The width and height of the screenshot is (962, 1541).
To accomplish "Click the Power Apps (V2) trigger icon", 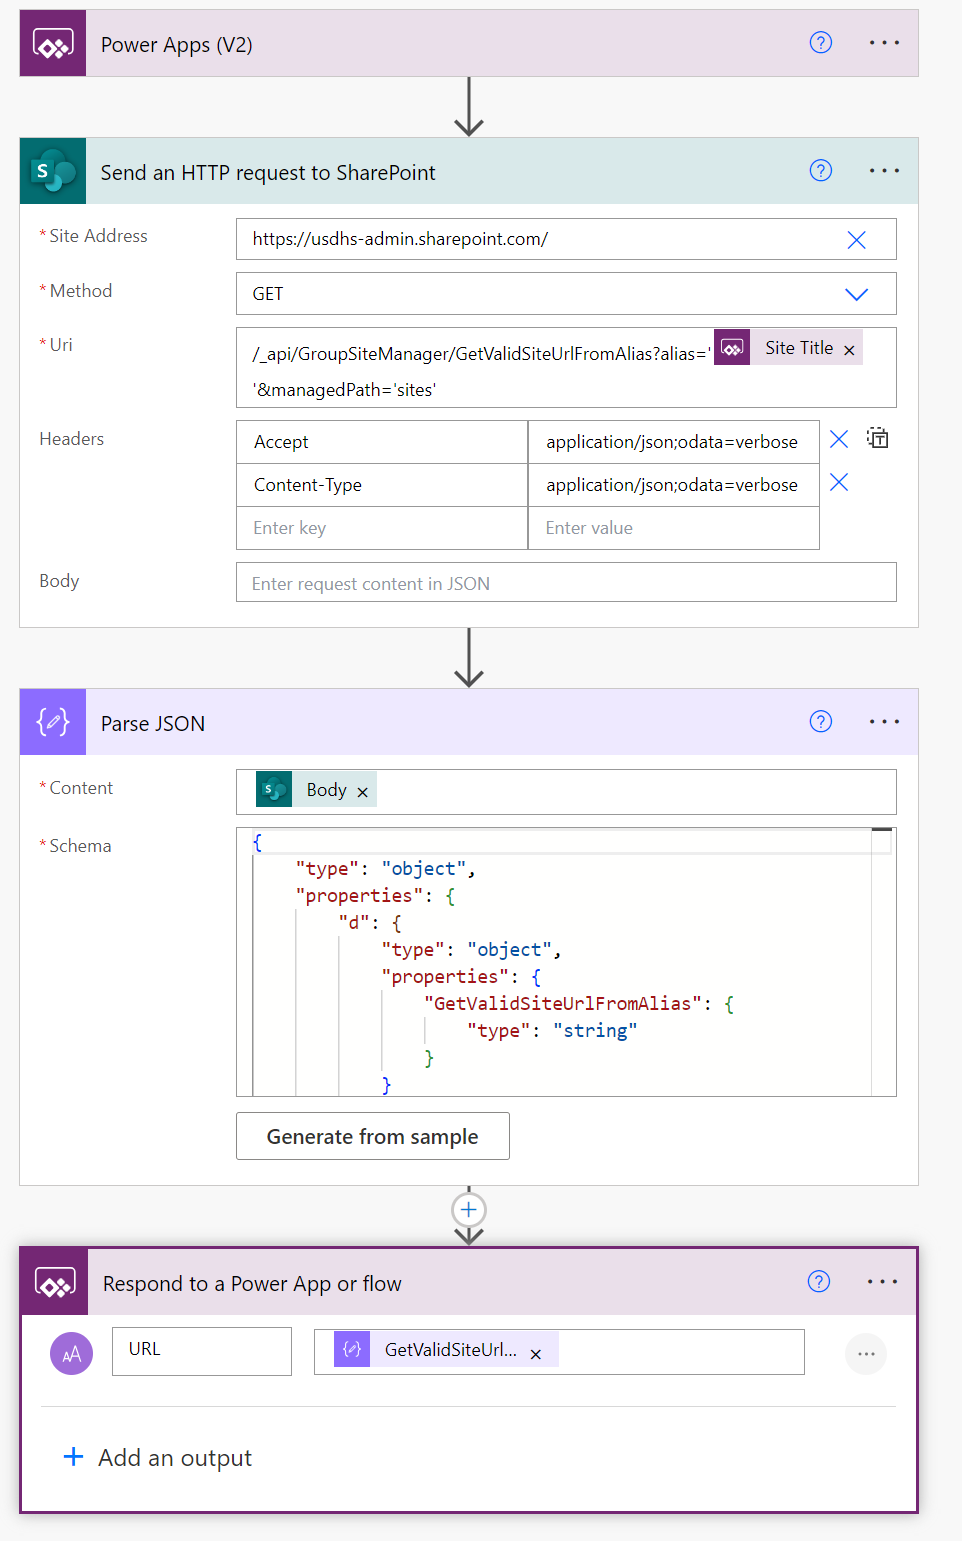I will point(53,44).
